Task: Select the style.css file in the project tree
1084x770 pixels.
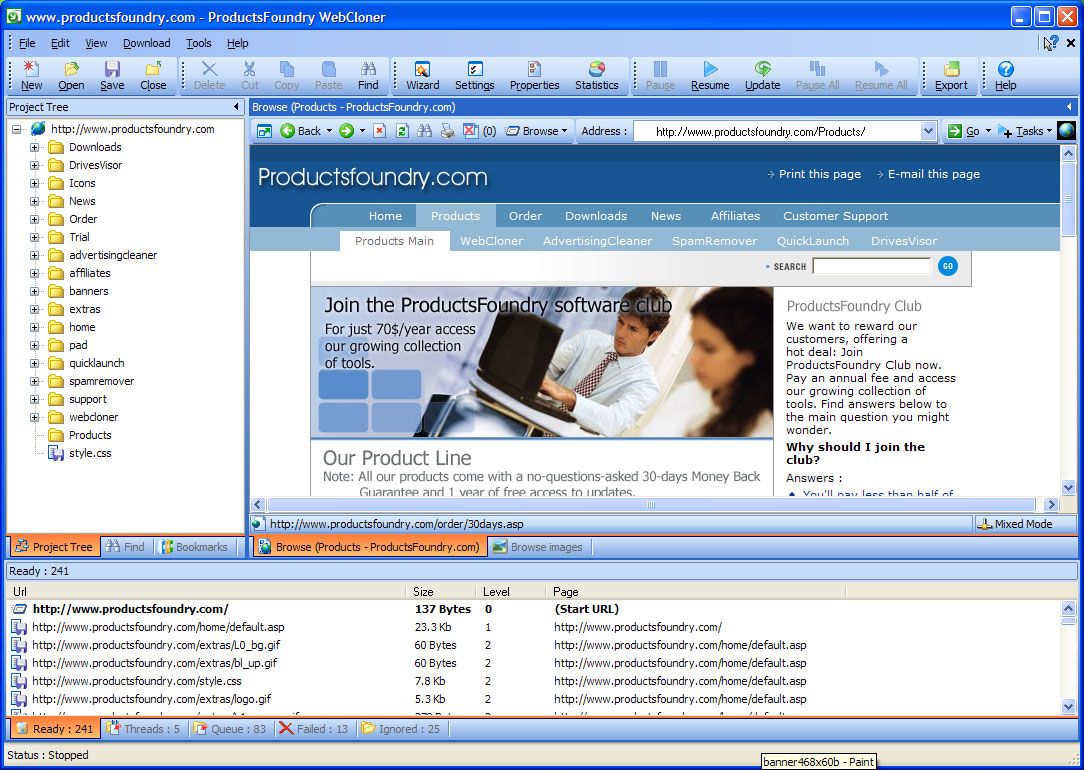Action: (x=90, y=453)
